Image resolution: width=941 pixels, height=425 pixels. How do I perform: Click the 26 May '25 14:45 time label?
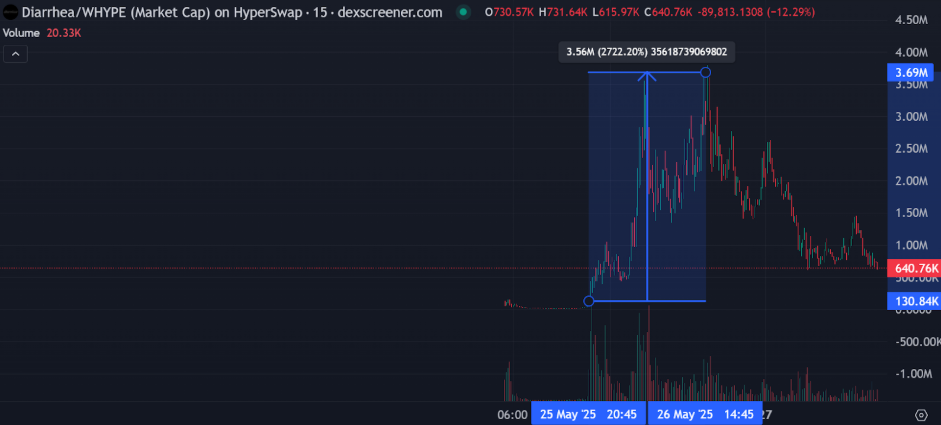point(705,414)
